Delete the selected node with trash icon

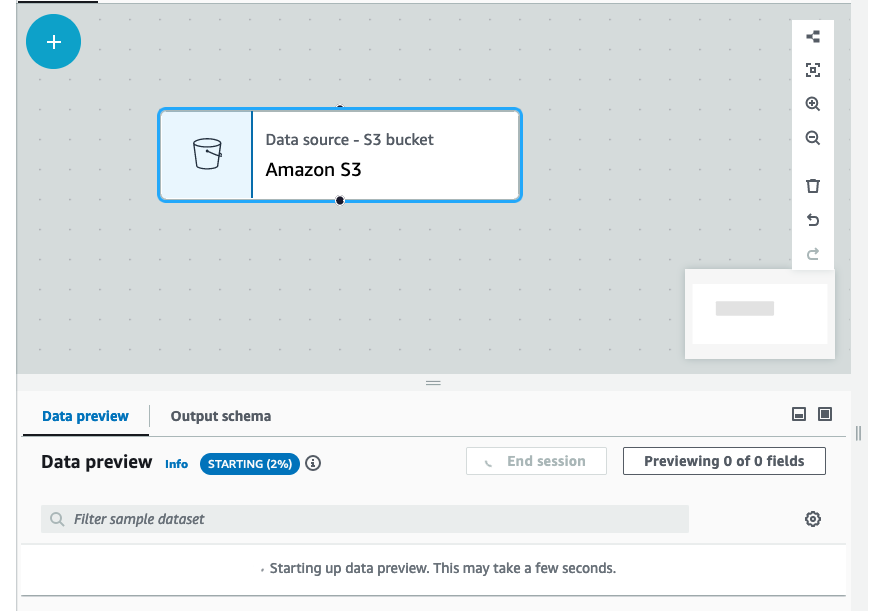[812, 185]
